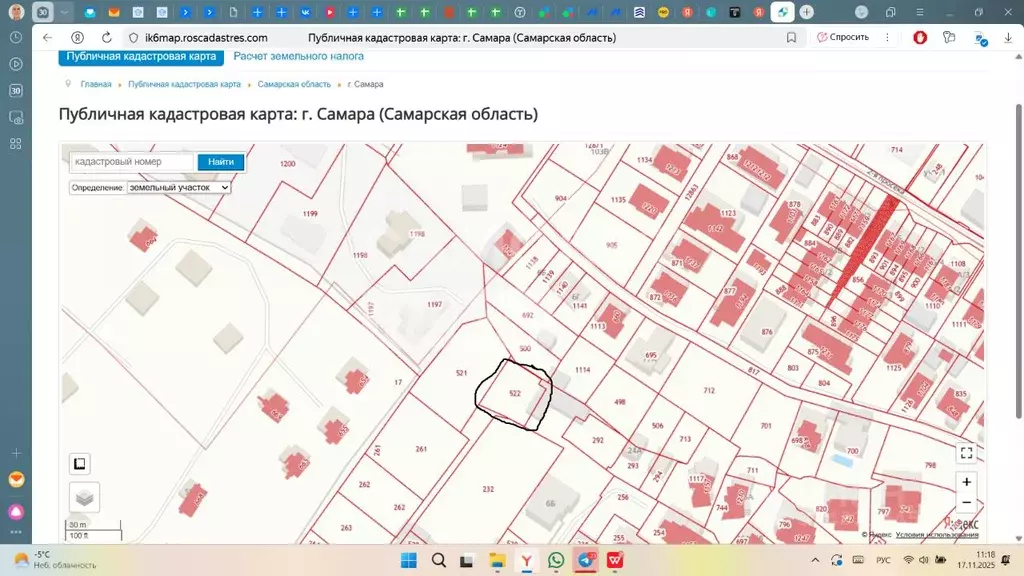Click inside the кадастровый номер input field
1024x576 pixels.
[x=130, y=162]
